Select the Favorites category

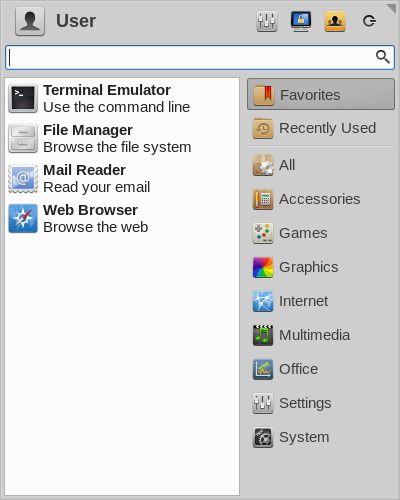(x=321, y=95)
